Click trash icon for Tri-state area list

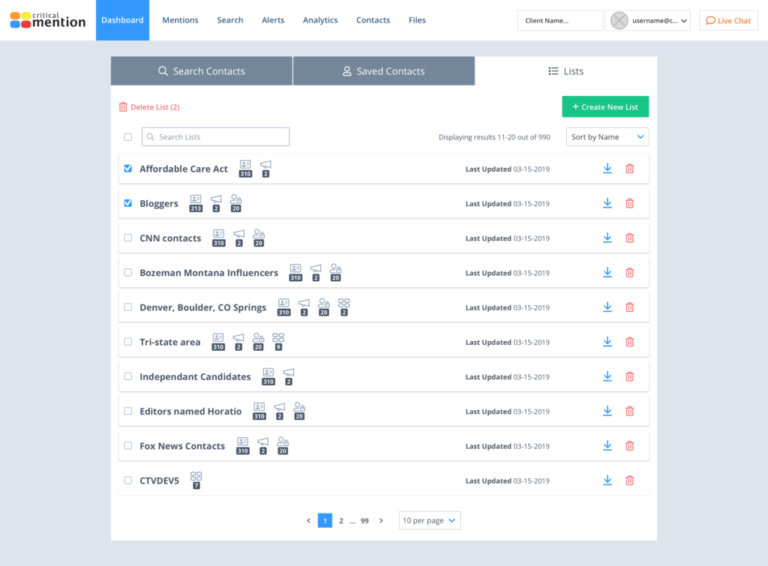[x=629, y=342]
